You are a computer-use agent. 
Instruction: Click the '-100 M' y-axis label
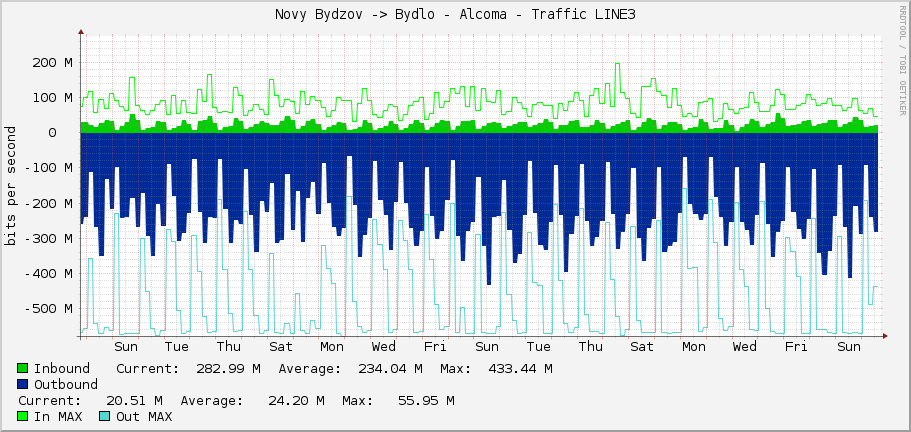pos(49,168)
